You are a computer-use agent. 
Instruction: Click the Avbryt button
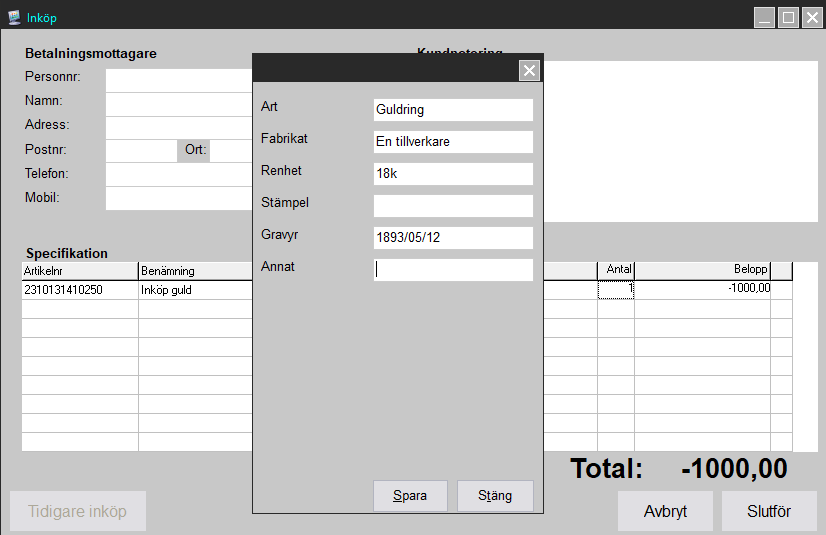point(665,511)
